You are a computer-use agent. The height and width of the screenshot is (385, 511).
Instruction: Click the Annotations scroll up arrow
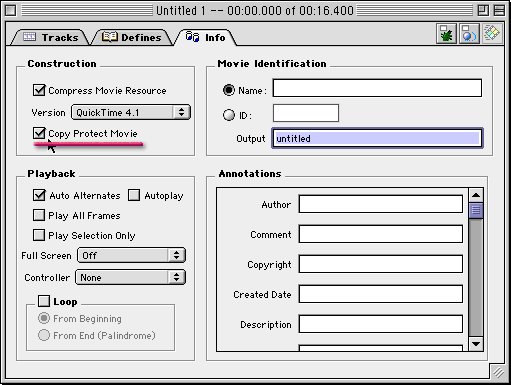coord(476,195)
